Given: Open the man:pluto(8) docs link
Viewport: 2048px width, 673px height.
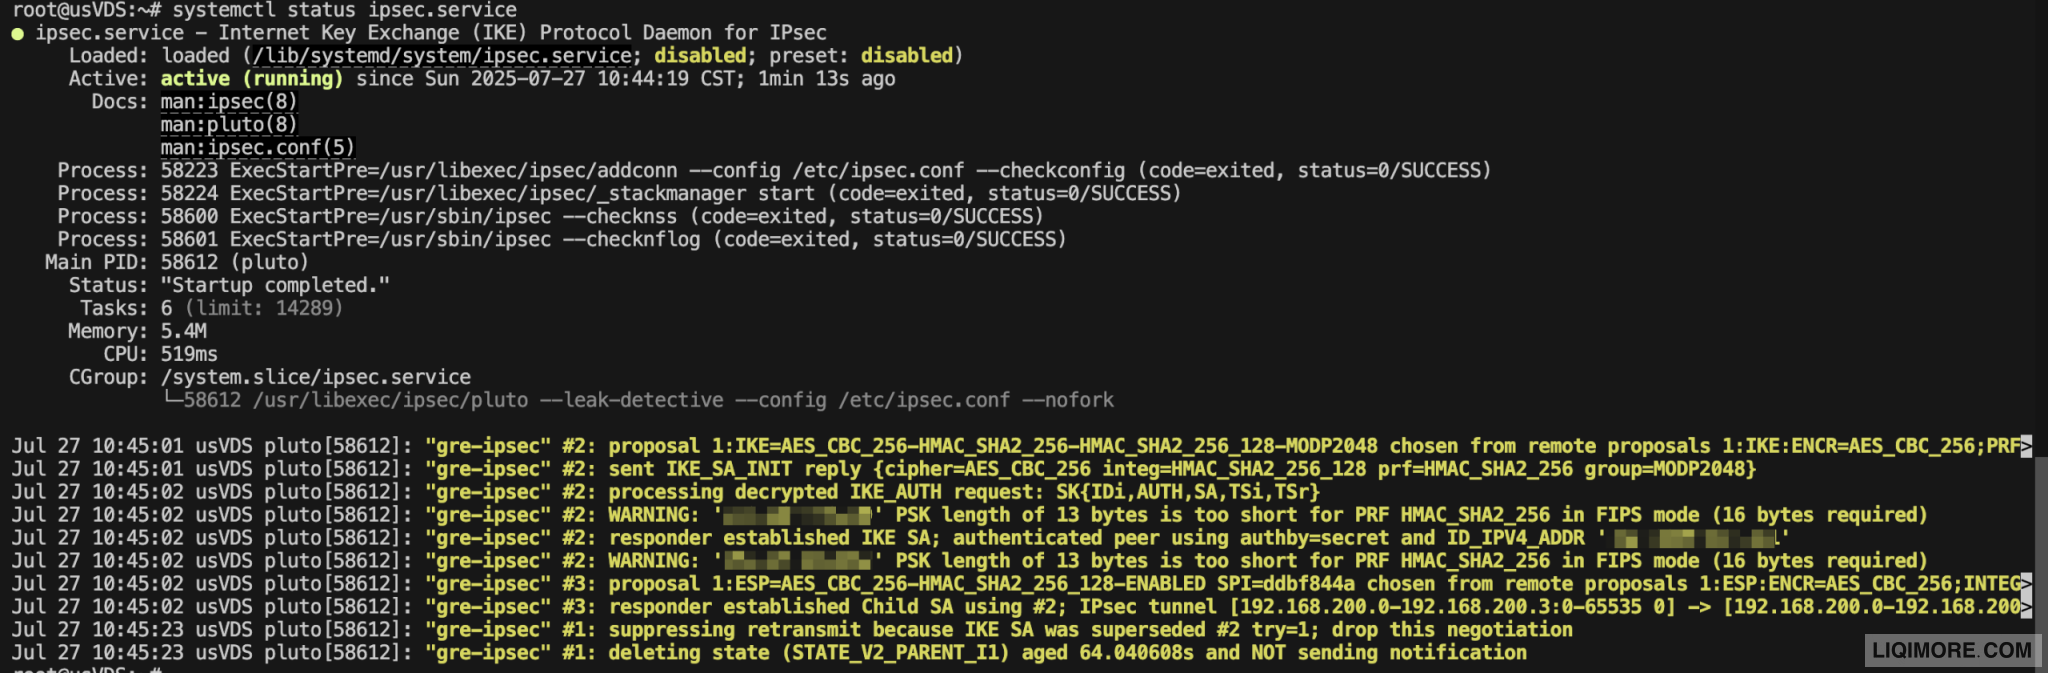Looking at the screenshot, I should tap(229, 125).
